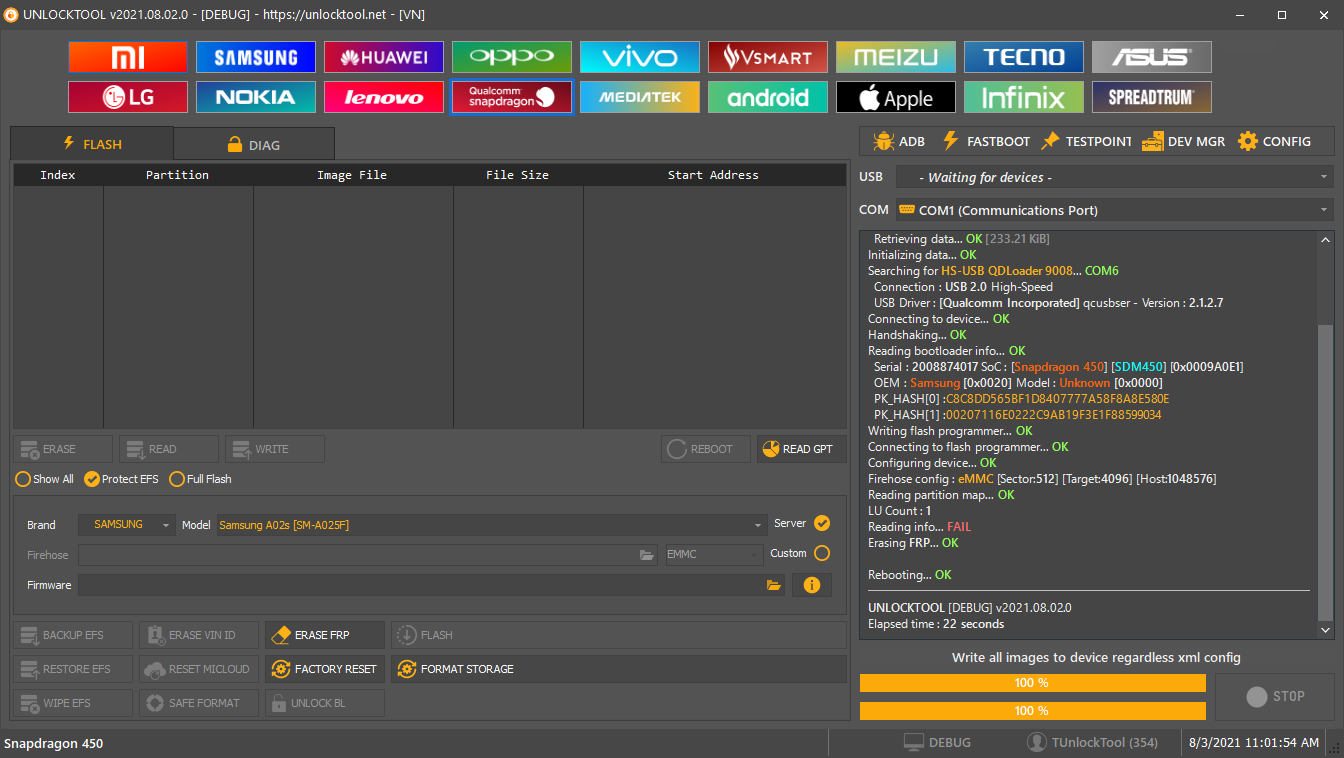Click the log scrollbar down arrow

[x=1326, y=630]
